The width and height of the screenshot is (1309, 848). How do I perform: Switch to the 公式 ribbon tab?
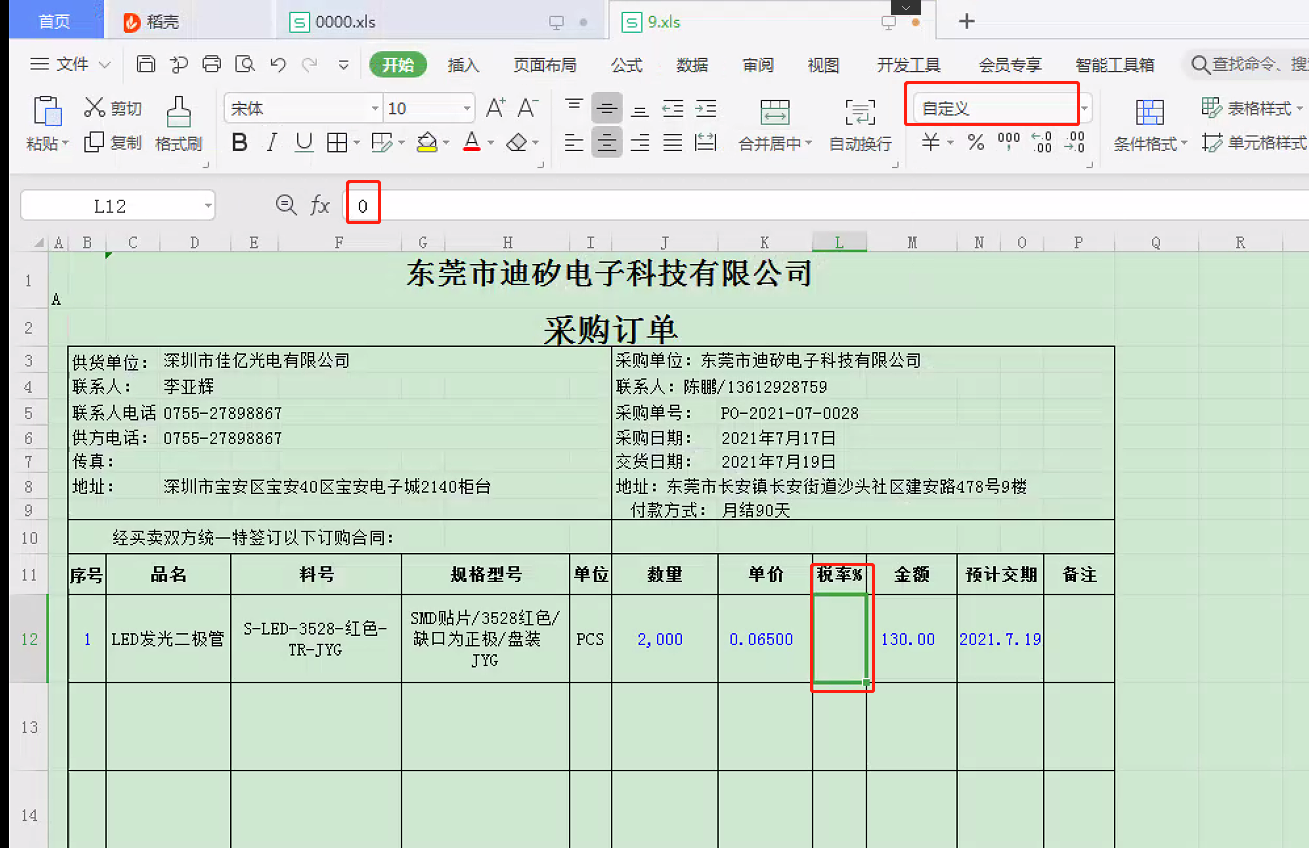coord(627,65)
